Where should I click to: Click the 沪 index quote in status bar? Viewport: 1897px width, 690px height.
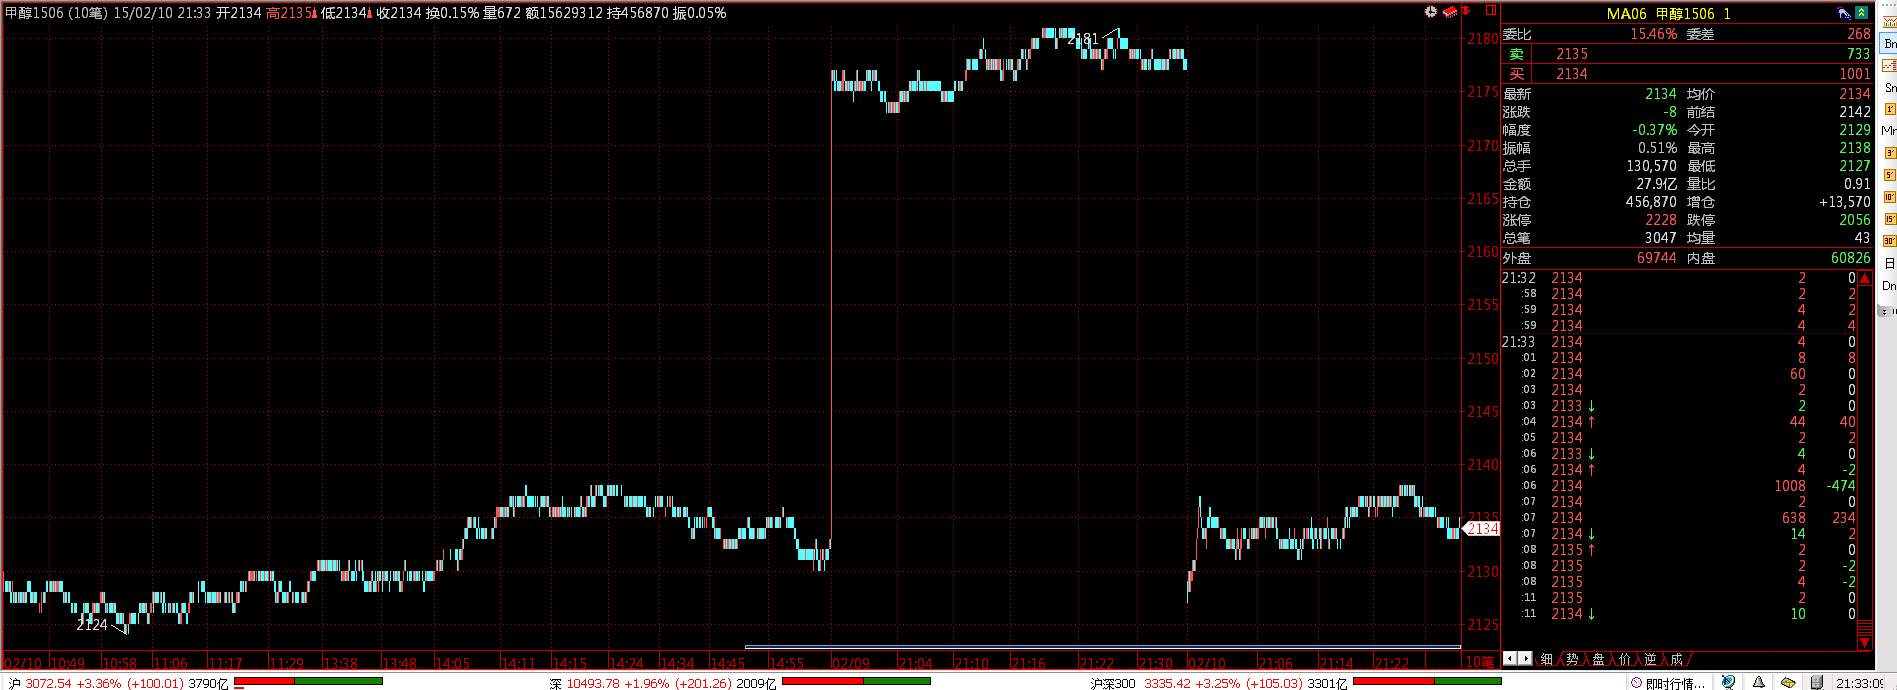point(117,683)
